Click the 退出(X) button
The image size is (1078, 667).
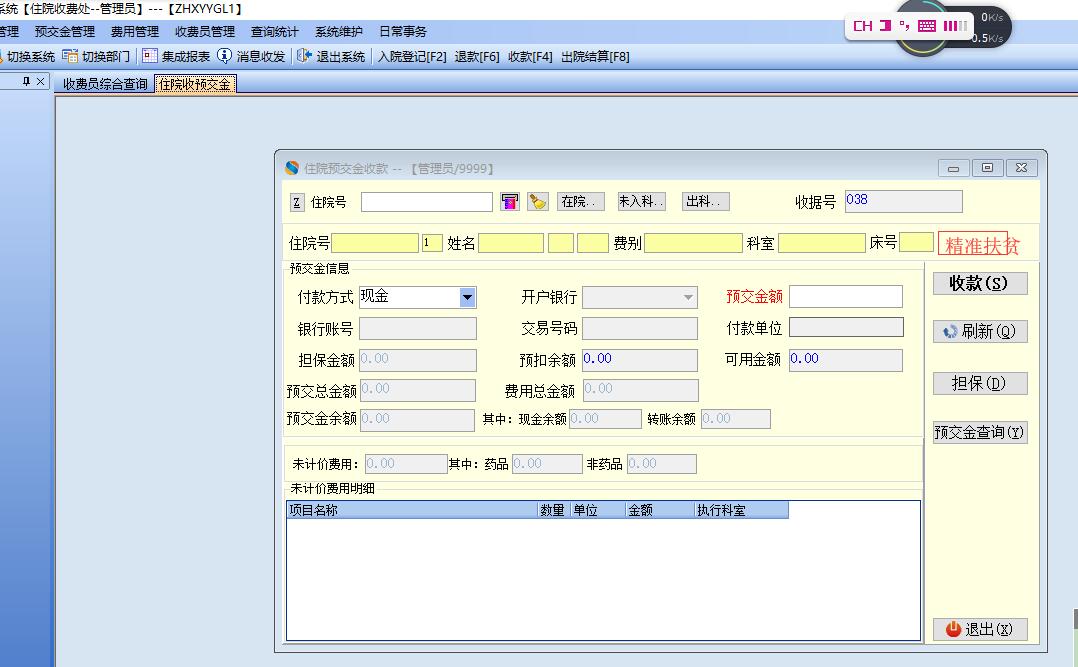(980, 629)
